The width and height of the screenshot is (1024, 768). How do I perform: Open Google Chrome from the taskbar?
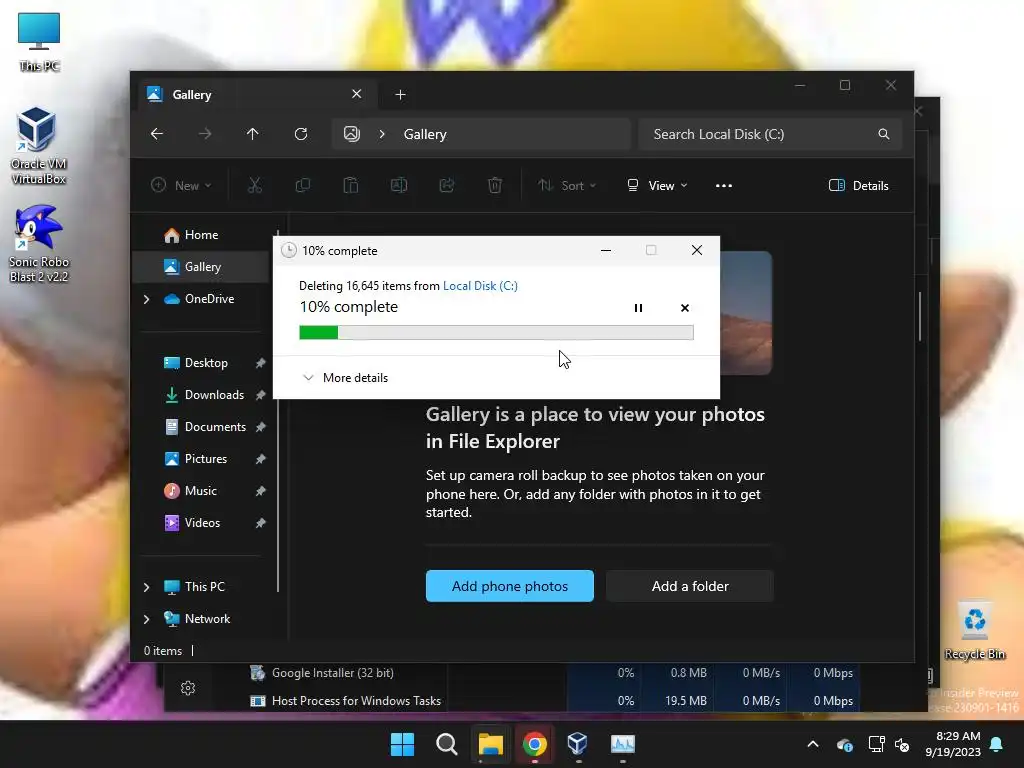[534, 744]
